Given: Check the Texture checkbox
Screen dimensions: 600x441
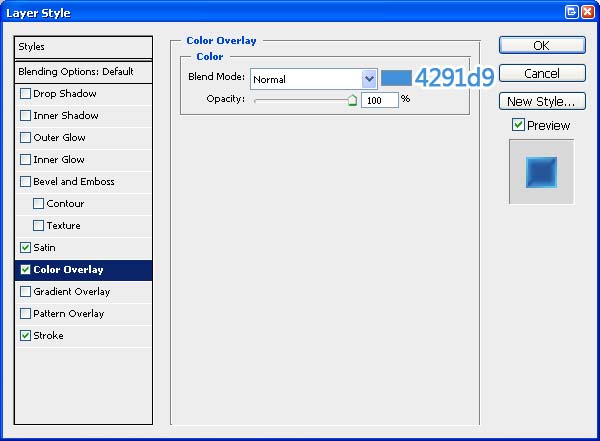Looking at the screenshot, I should (x=38, y=225).
